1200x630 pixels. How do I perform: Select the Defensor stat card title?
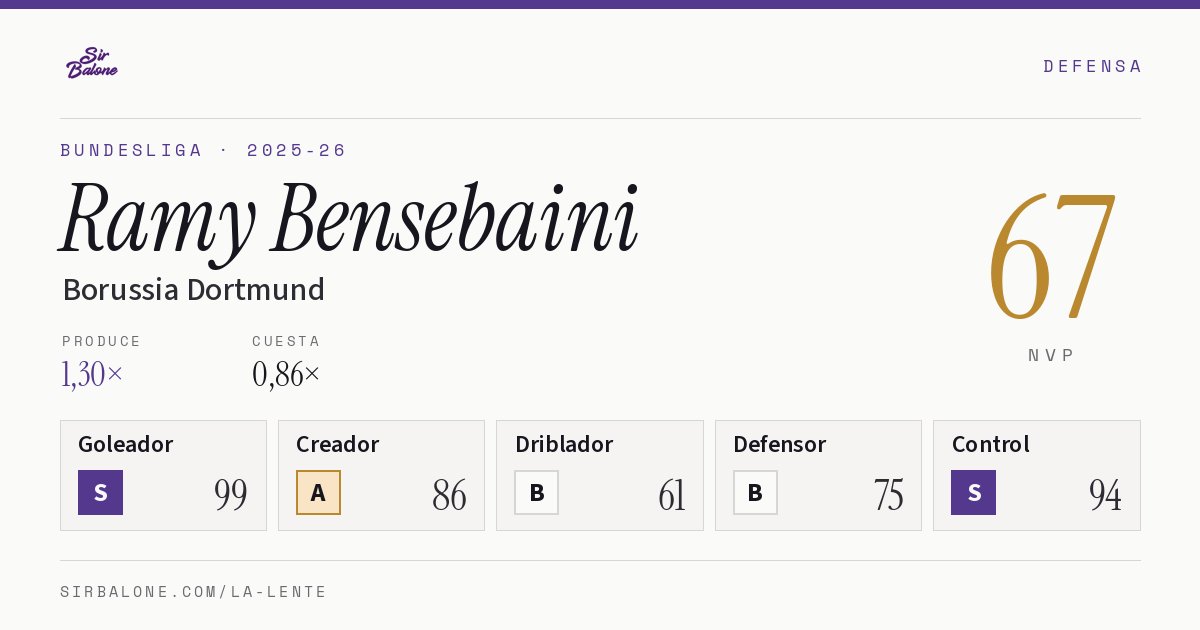(780, 444)
